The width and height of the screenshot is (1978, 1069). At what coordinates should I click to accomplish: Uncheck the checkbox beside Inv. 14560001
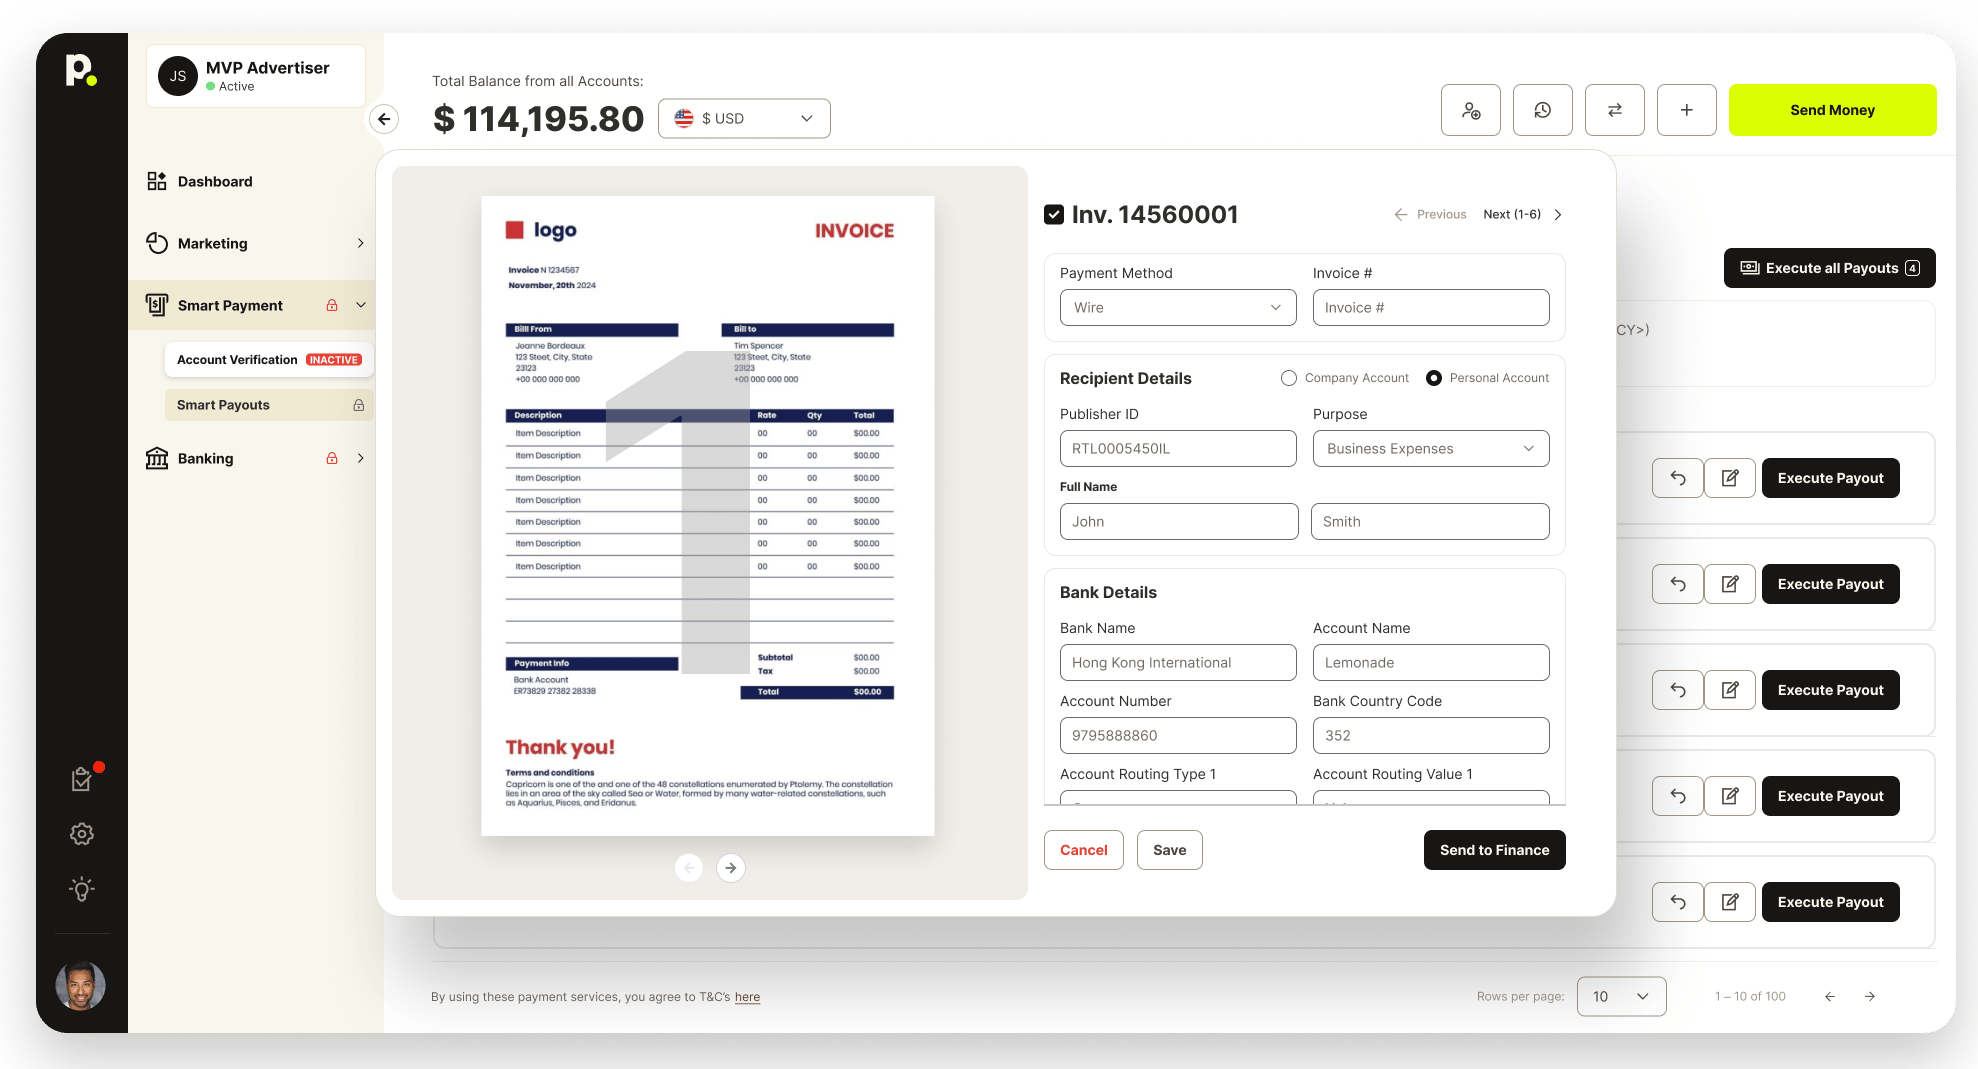pos(1054,213)
